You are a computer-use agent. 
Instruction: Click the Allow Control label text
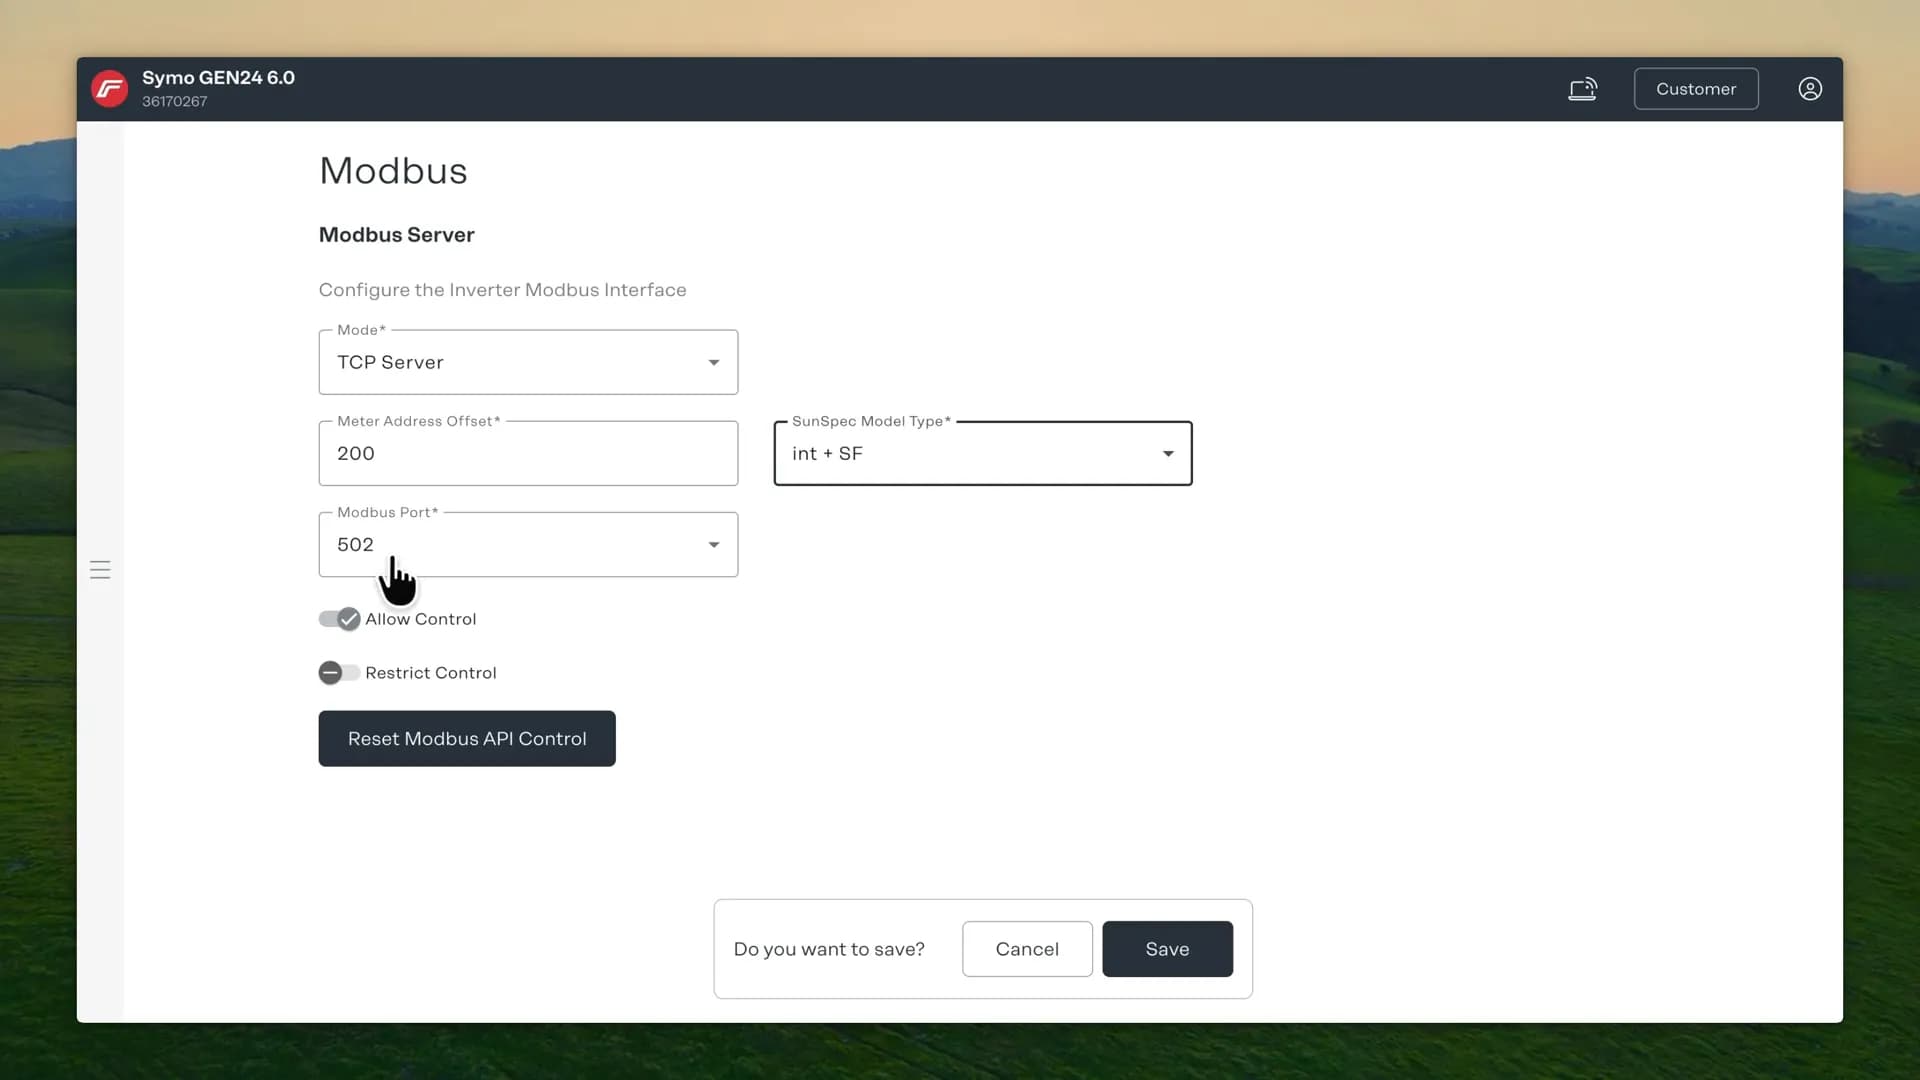[x=420, y=619]
